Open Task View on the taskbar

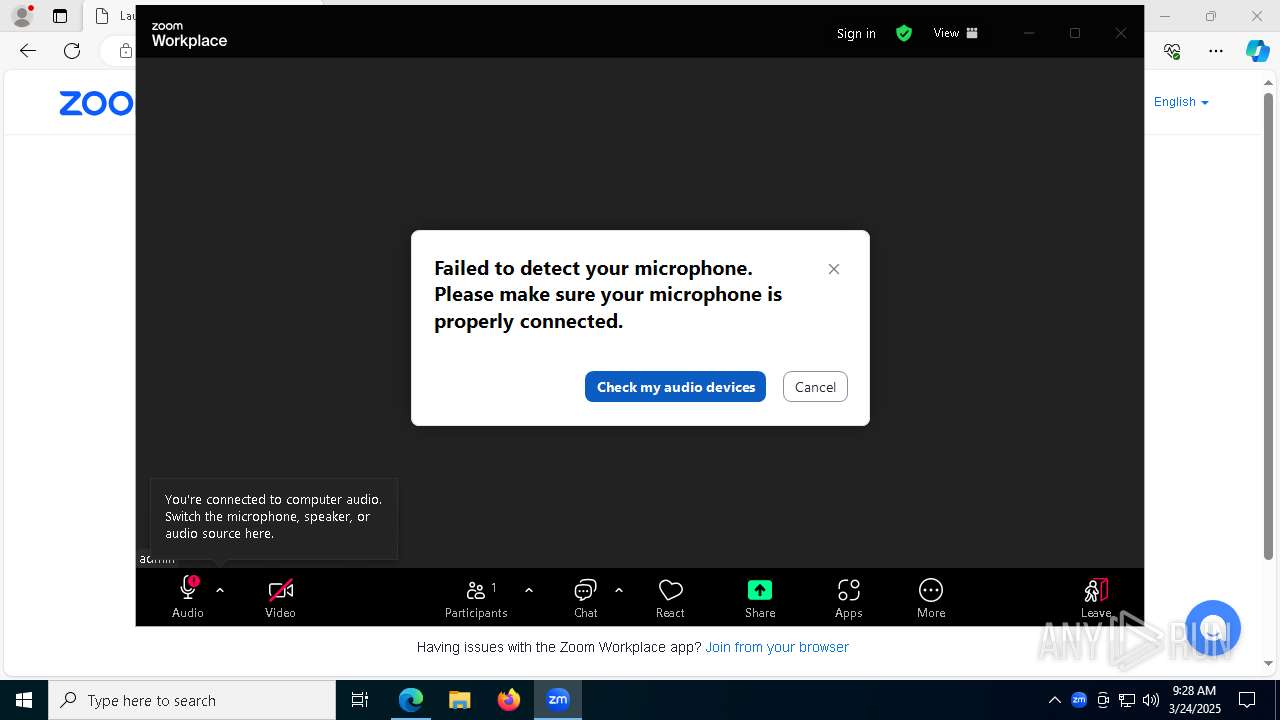360,700
